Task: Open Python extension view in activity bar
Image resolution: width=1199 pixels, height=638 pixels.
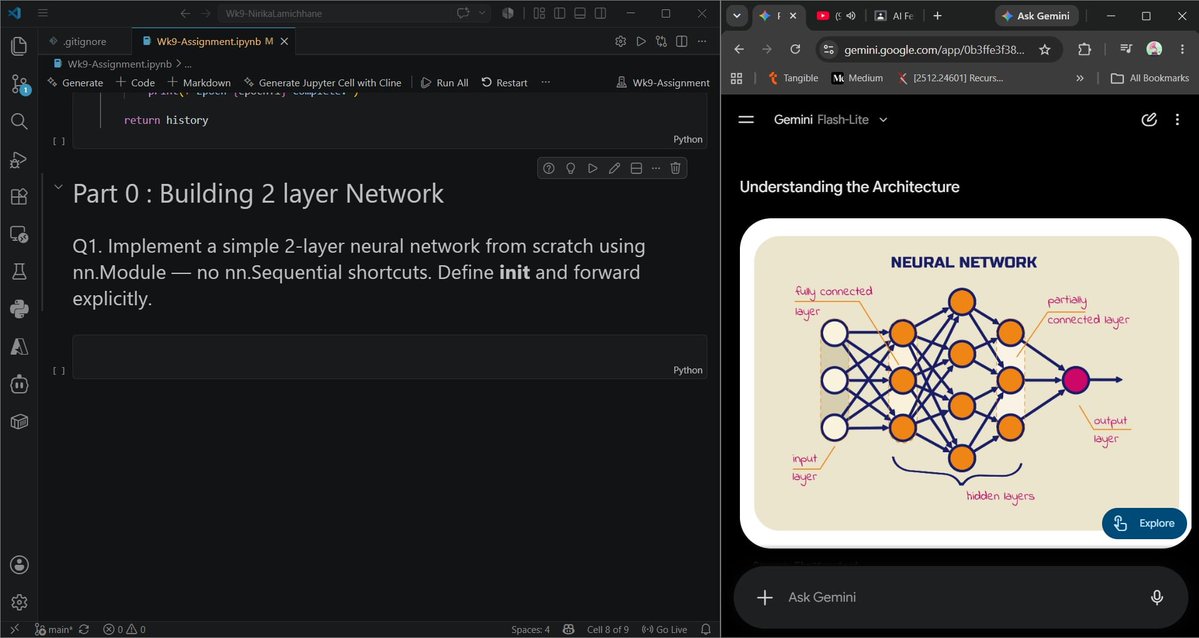Action: click(19, 309)
